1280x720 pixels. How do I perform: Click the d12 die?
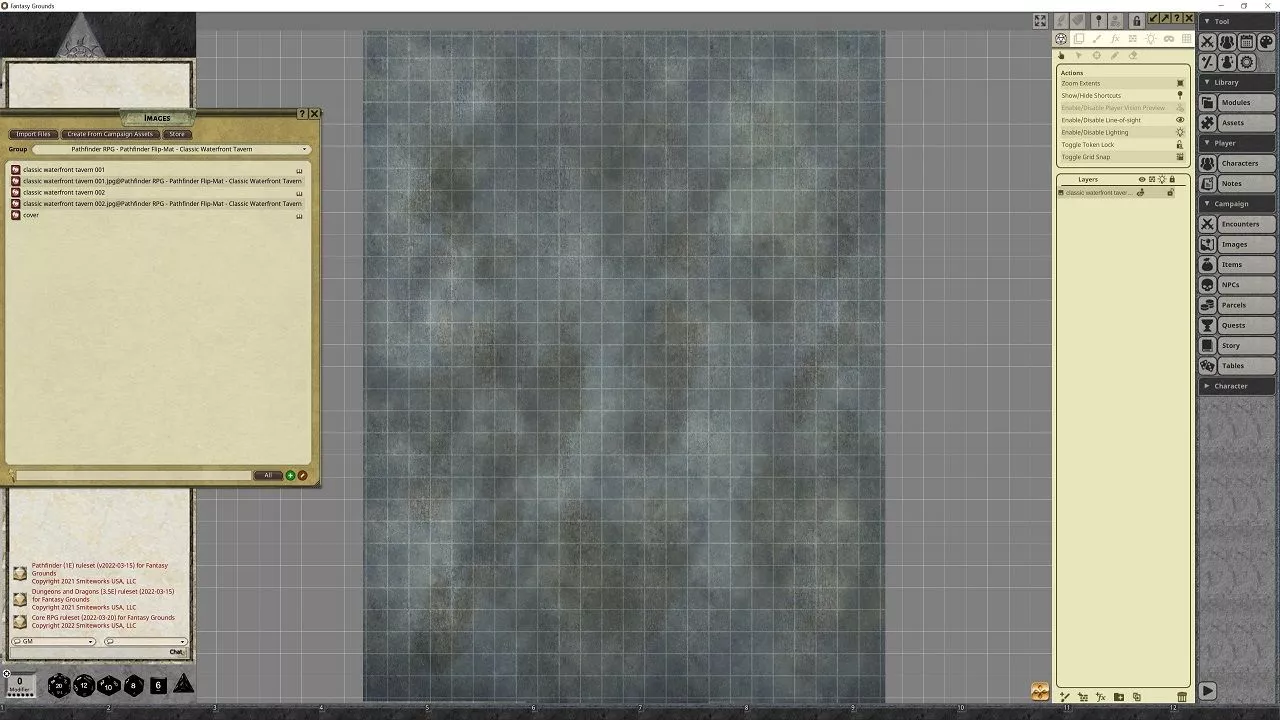coord(84,685)
